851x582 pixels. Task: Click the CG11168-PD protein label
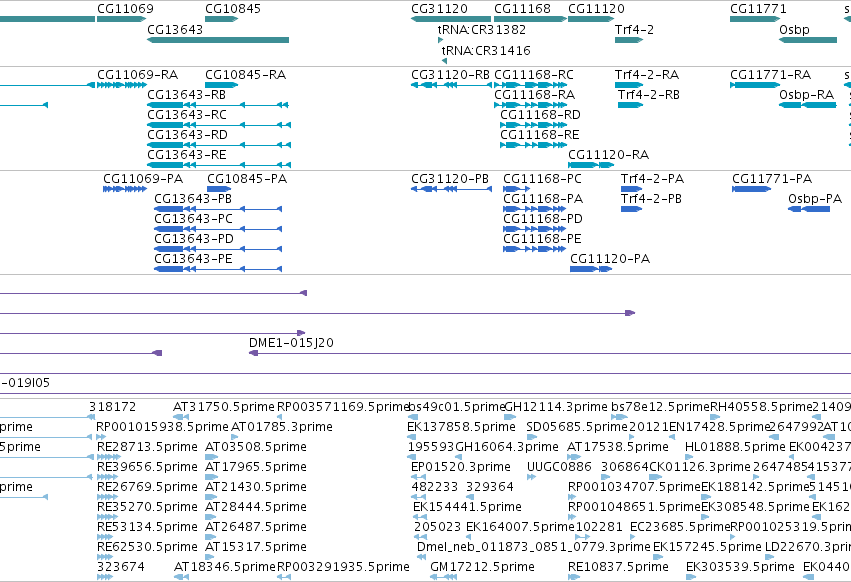543,219
